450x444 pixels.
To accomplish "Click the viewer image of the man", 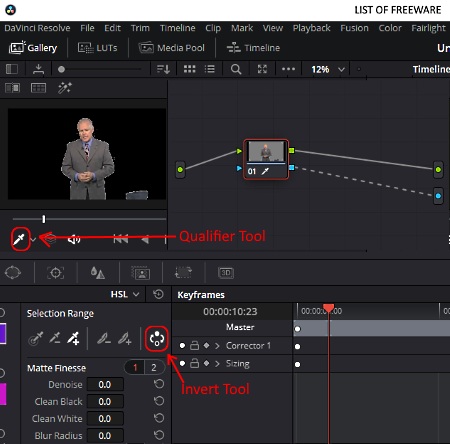I will click(x=87, y=154).
